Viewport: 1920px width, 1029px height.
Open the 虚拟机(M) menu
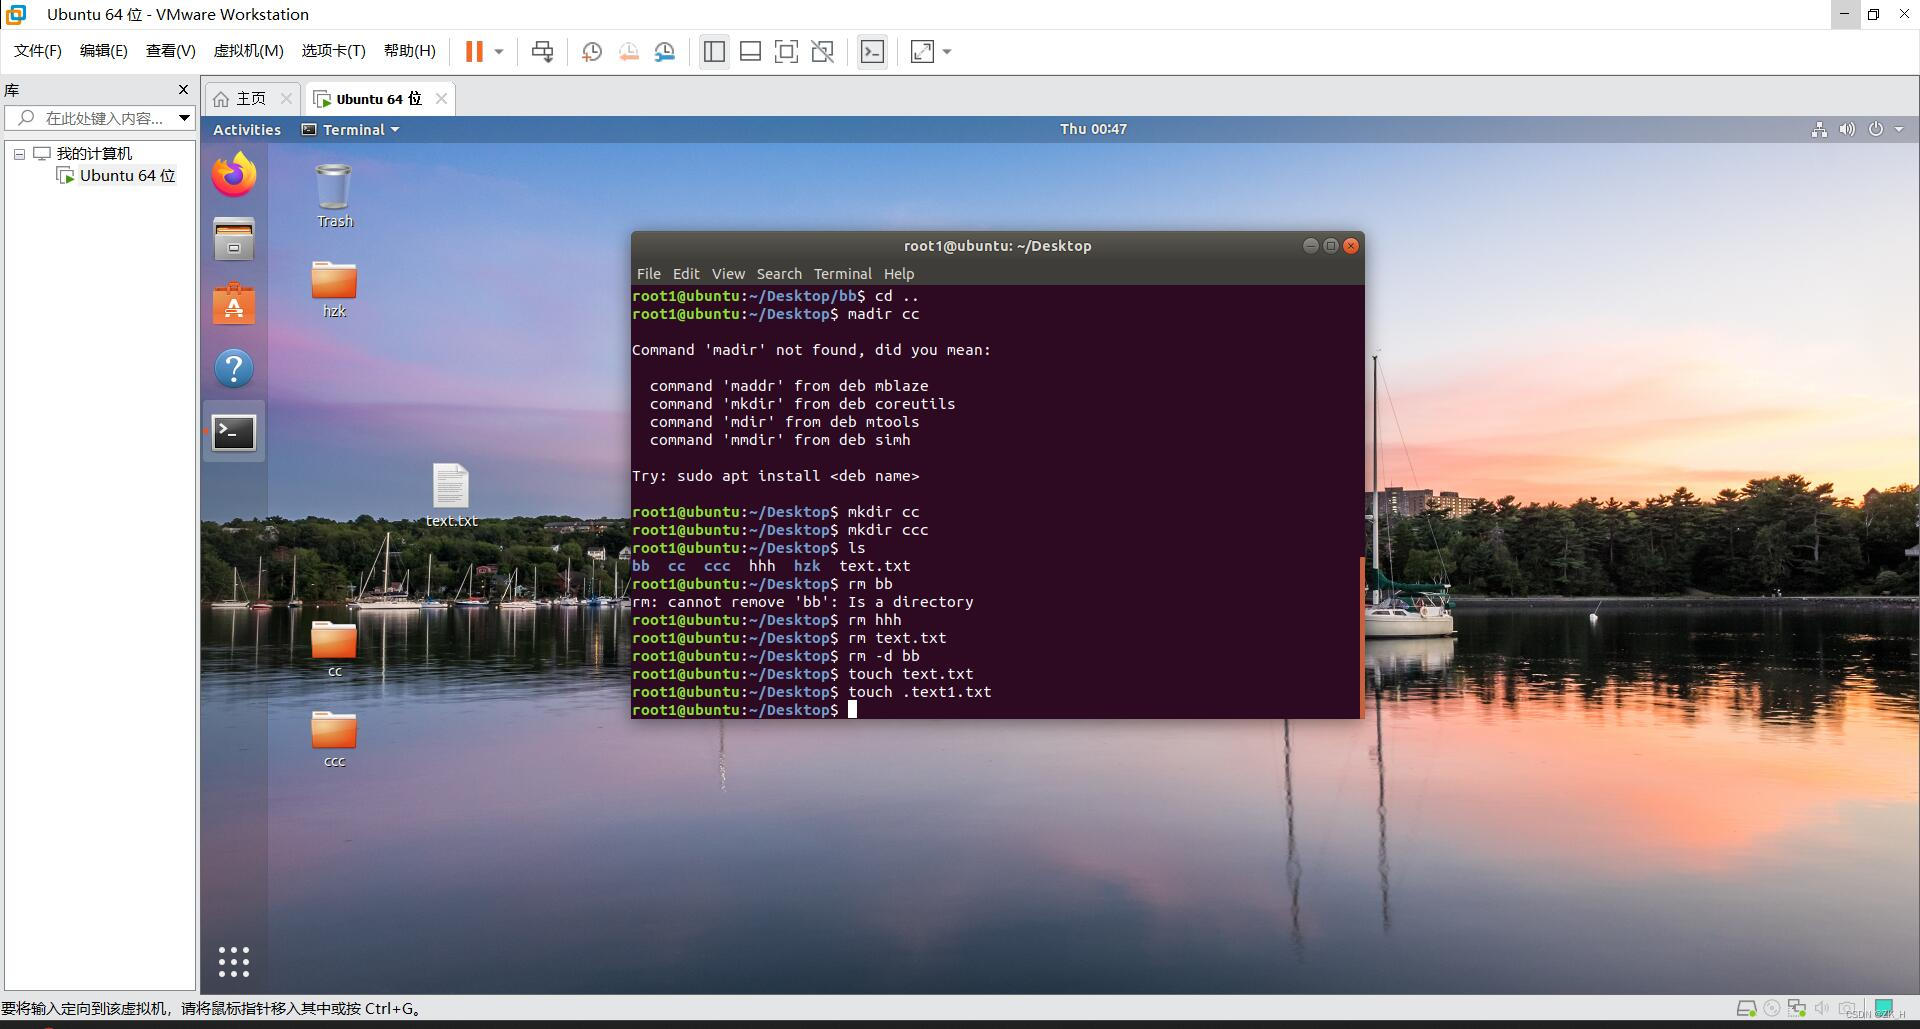pos(248,51)
